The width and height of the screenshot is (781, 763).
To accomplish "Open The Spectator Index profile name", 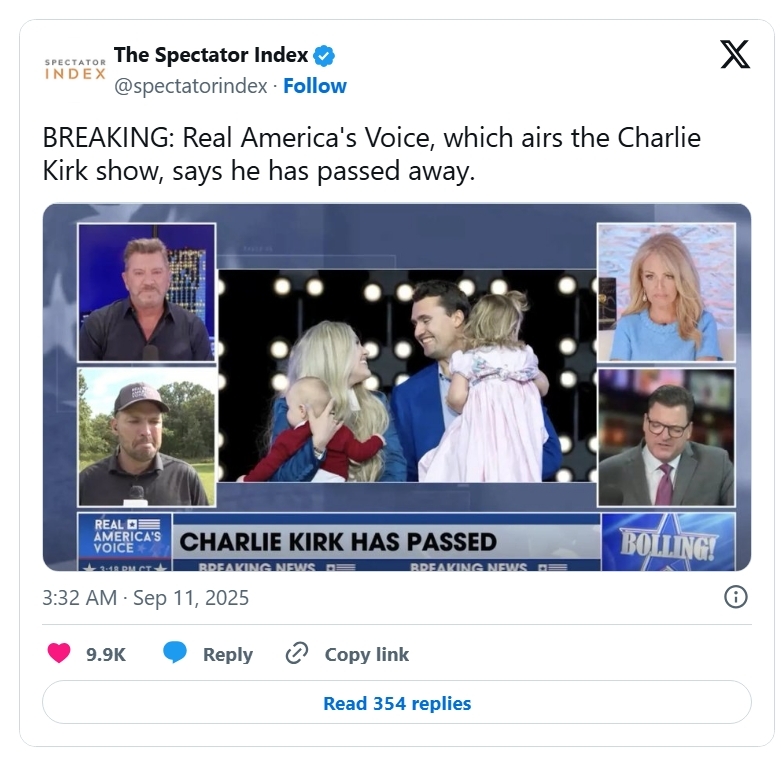I will coord(211,55).
